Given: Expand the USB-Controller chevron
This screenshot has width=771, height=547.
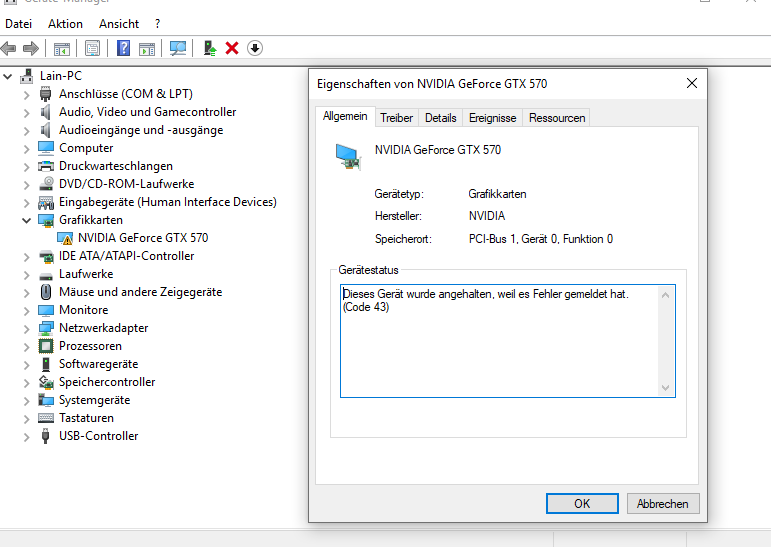Looking at the screenshot, I should pos(27,437).
